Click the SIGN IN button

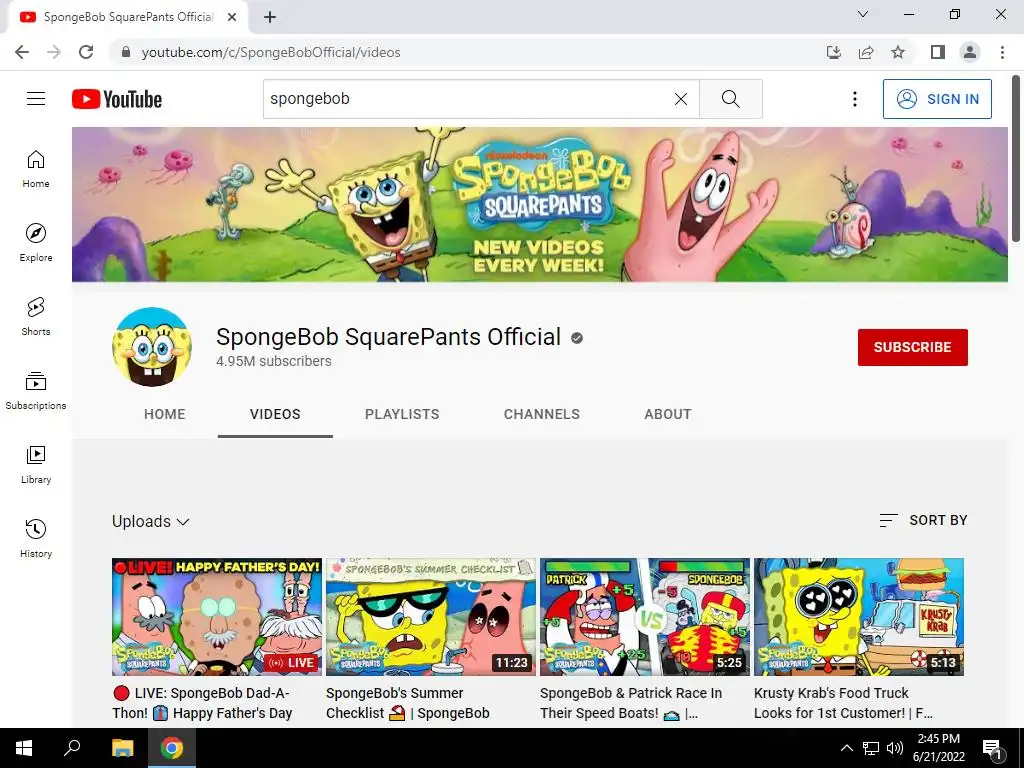[937, 99]
